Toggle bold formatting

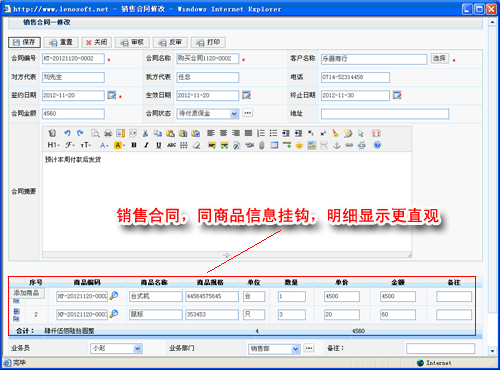pos(134,145)
